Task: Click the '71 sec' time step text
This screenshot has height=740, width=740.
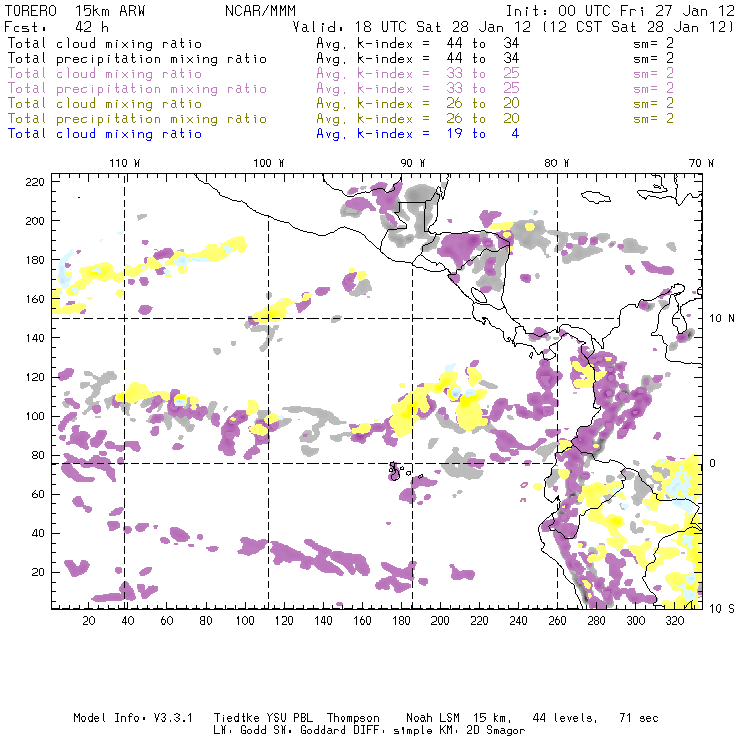Action: coord(639,718)
